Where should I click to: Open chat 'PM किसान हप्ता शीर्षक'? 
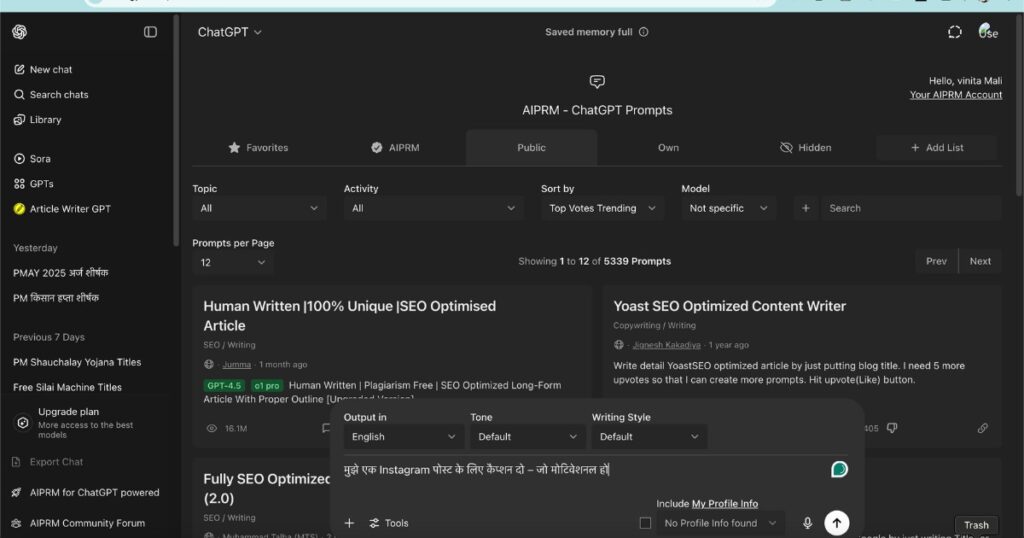pyautogui.click(x=56, y=298)
